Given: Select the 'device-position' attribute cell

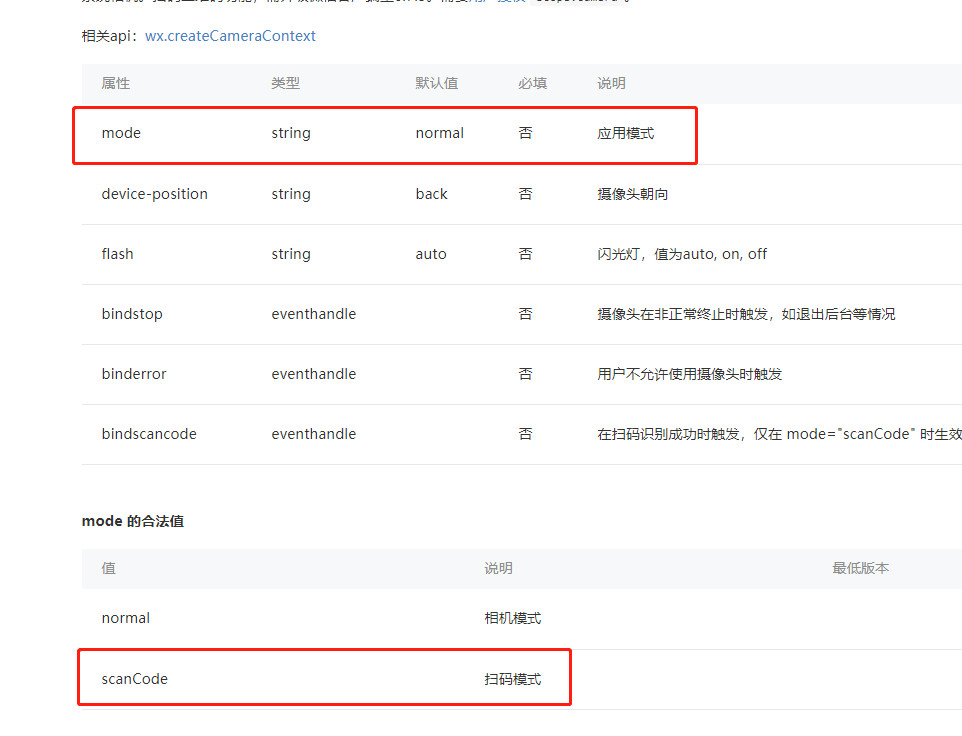Looking at the screenshot, I should pos(155,194).
